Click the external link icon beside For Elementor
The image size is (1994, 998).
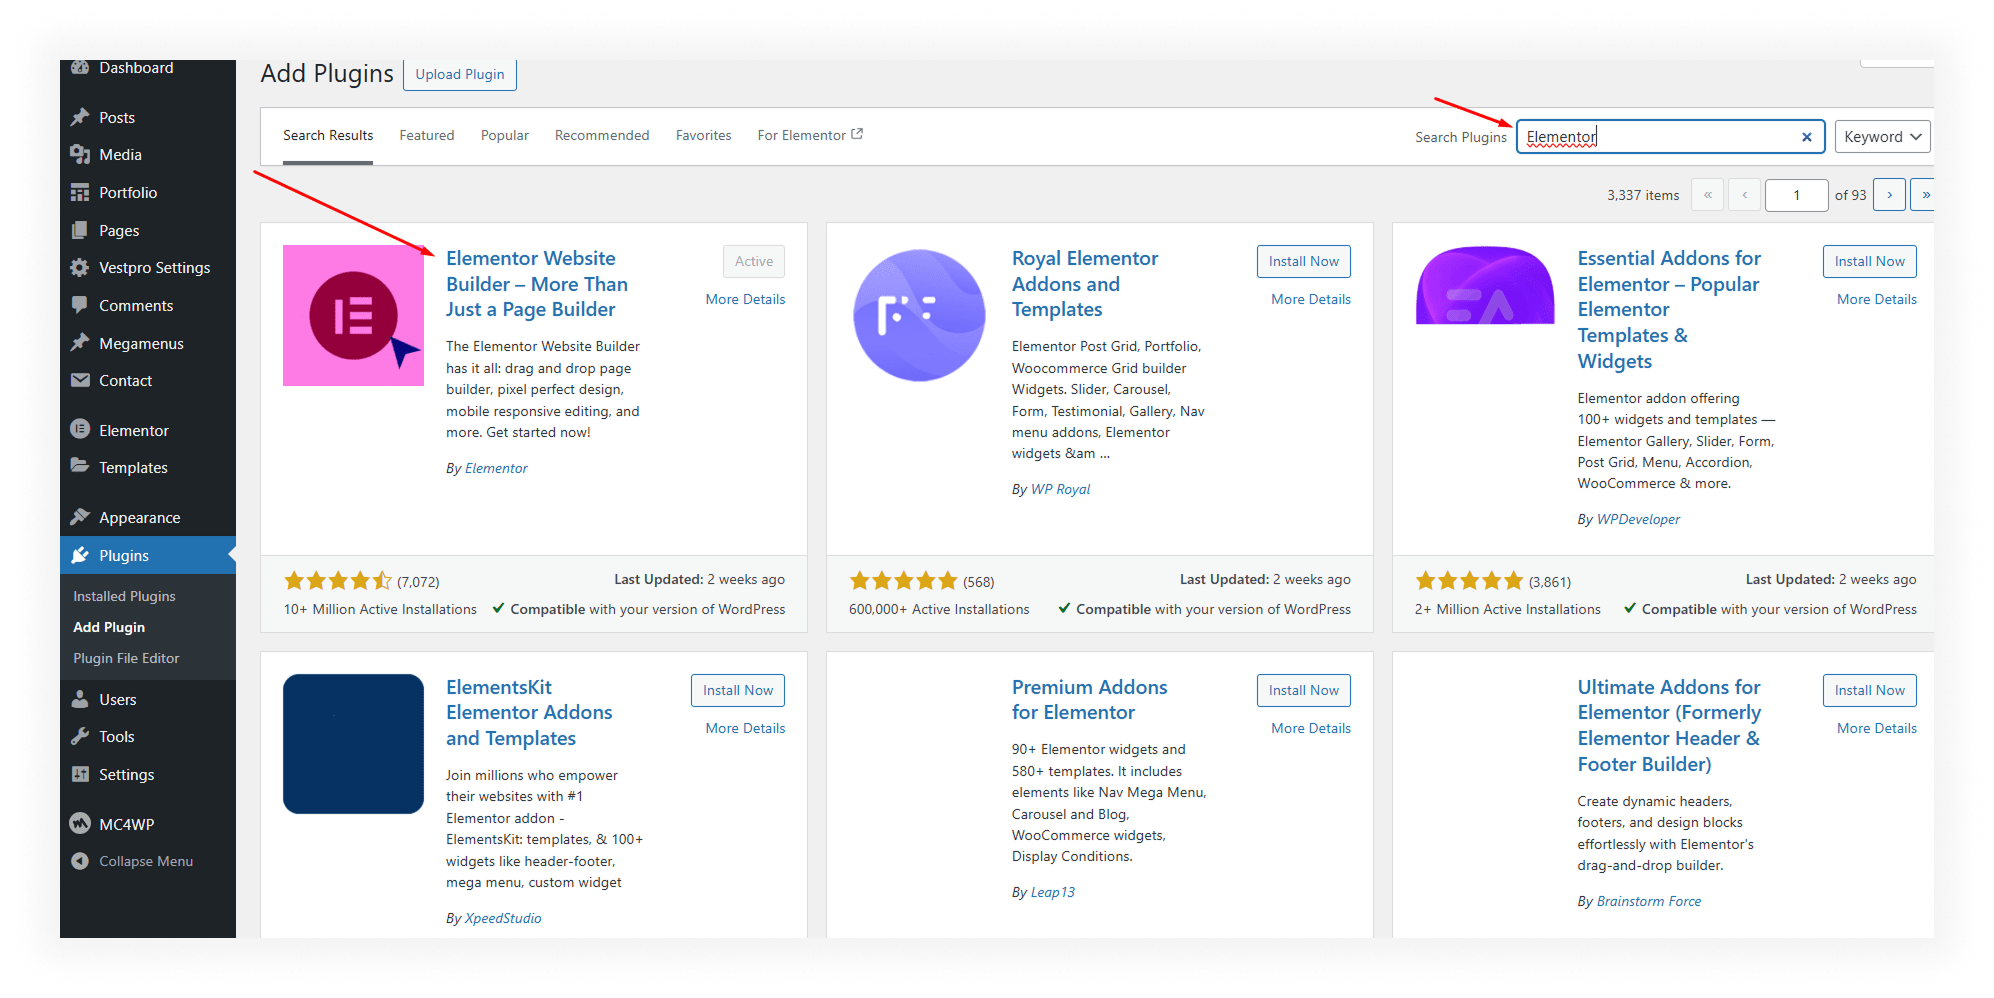click(857, 134)
